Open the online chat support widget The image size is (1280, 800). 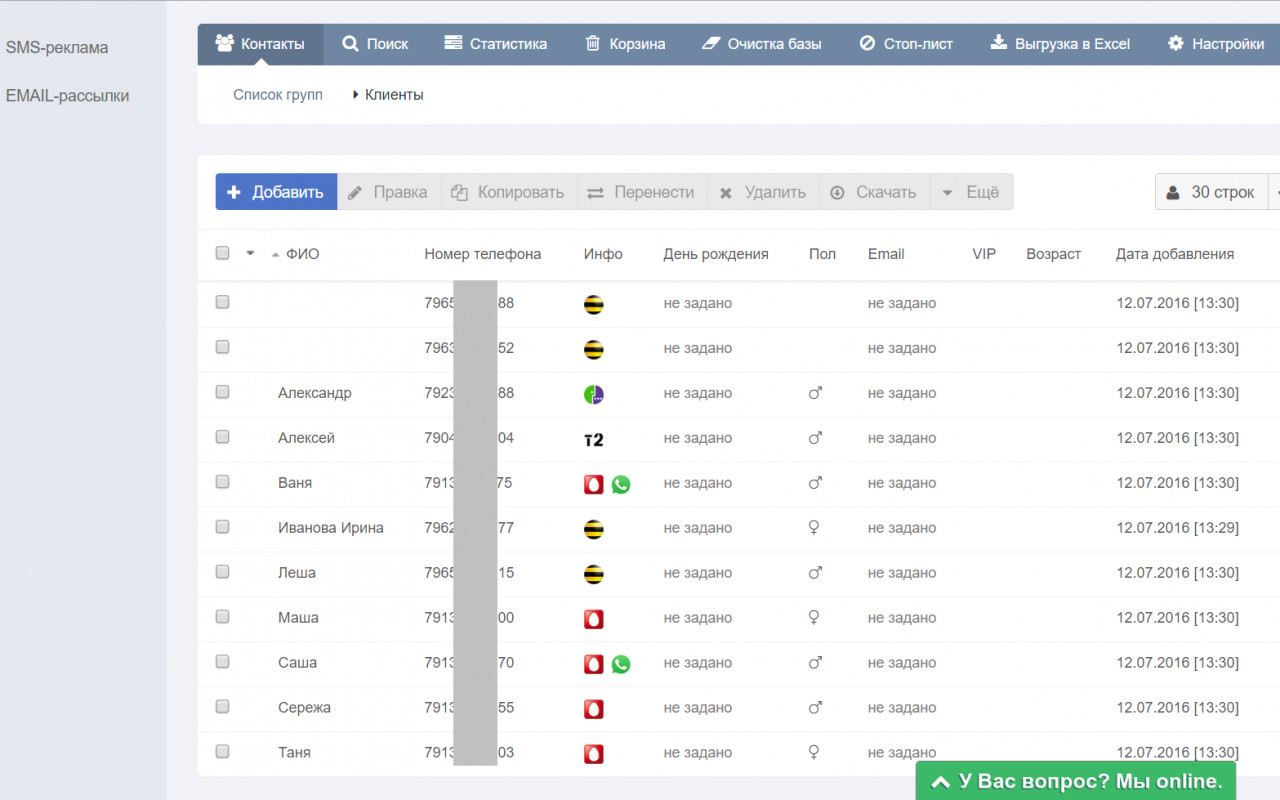(x=1076, y=781)
